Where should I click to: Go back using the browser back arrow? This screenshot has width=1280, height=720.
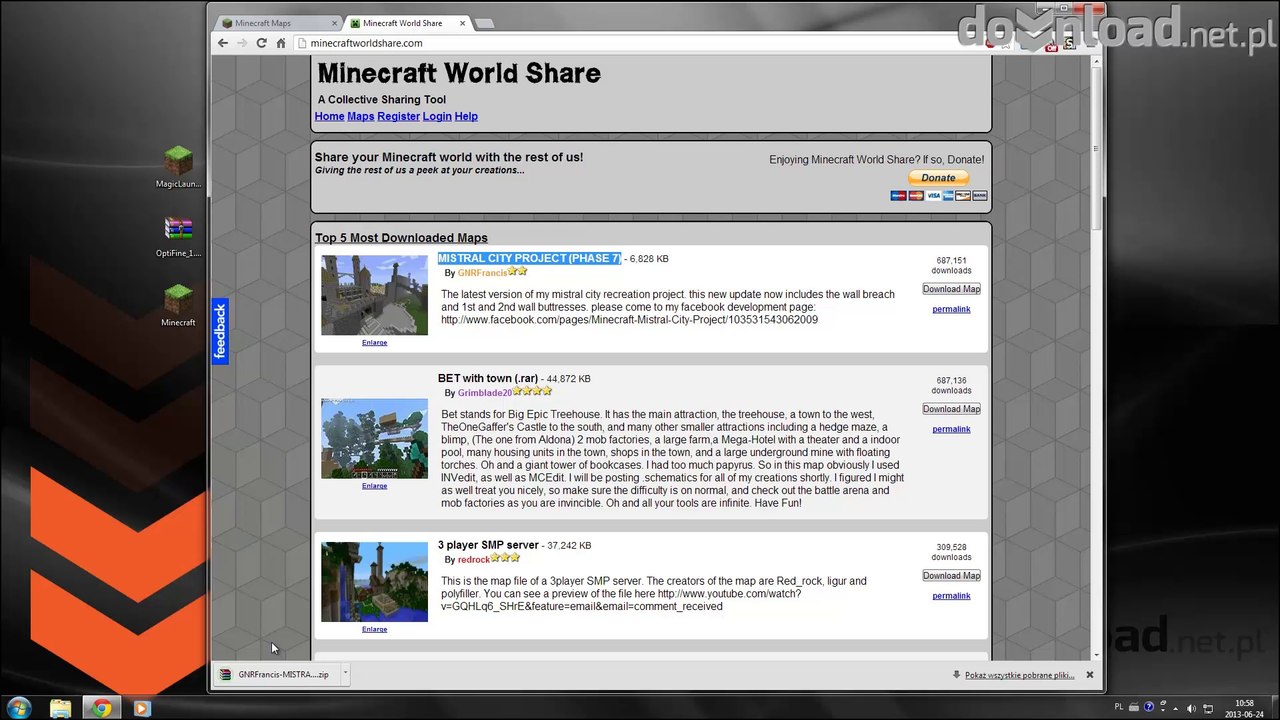223,43
